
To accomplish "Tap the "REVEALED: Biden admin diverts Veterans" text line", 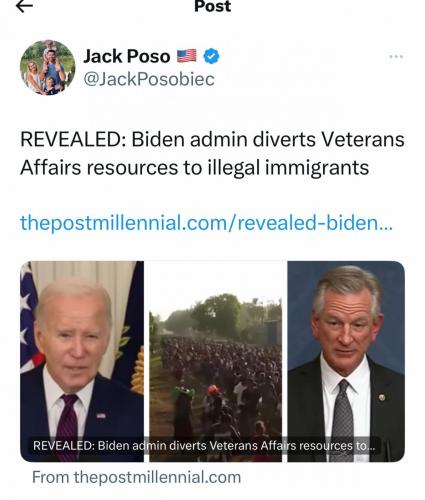I will point(212,139).
